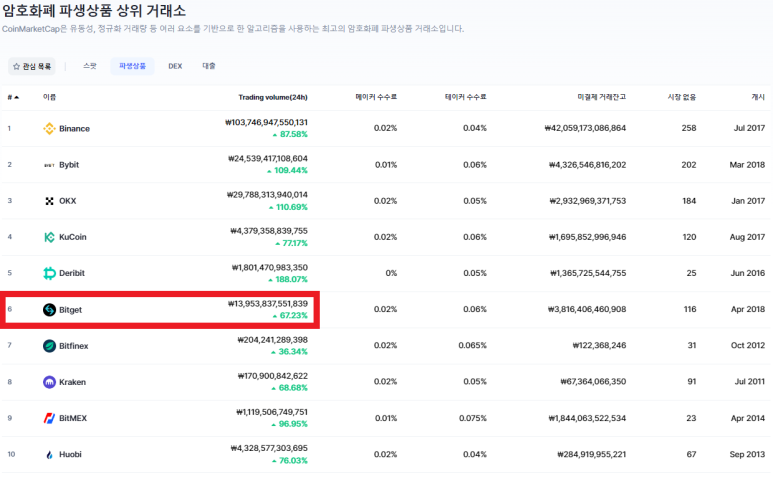Viewport: 773px width, 479px height.
Task: Click BitMEX taker fee 0.075%
Action: pyautogui.click(x=473, y=418)
